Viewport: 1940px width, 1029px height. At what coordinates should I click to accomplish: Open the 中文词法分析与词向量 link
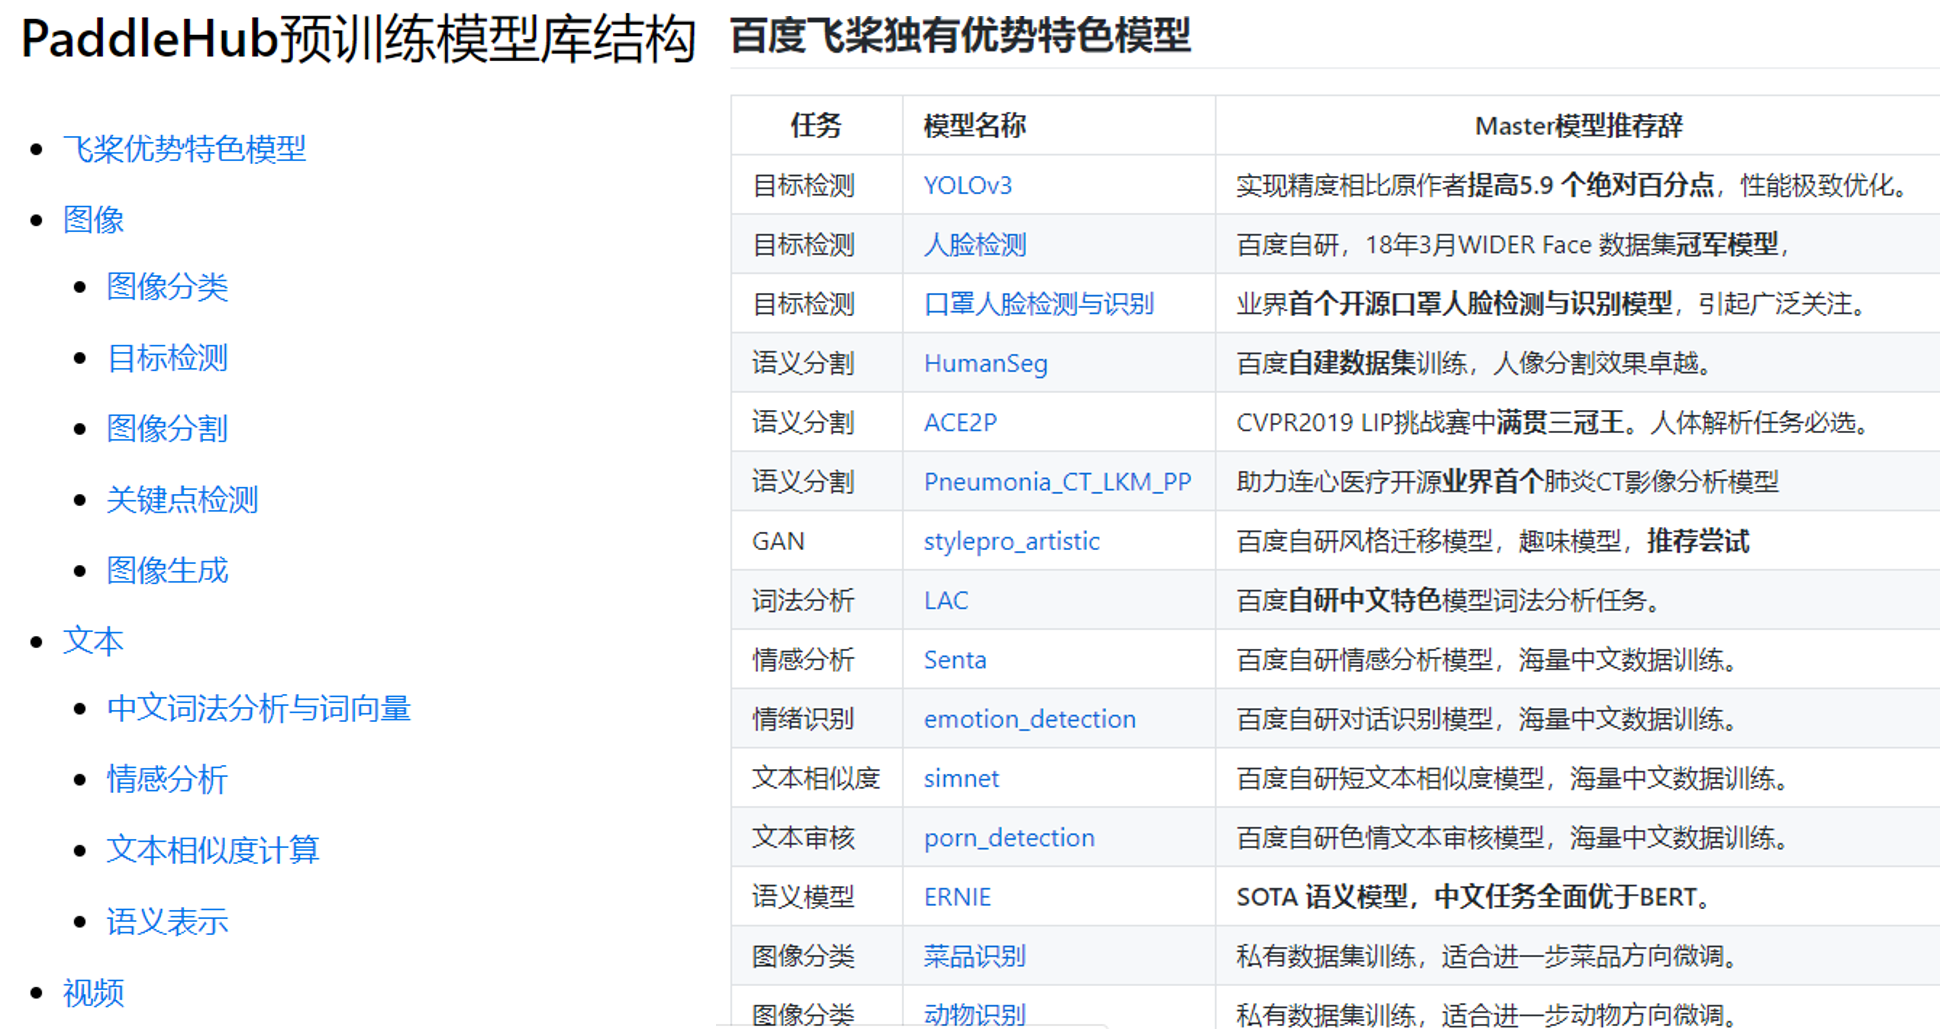pyautogui.click(x=258, y=708)
